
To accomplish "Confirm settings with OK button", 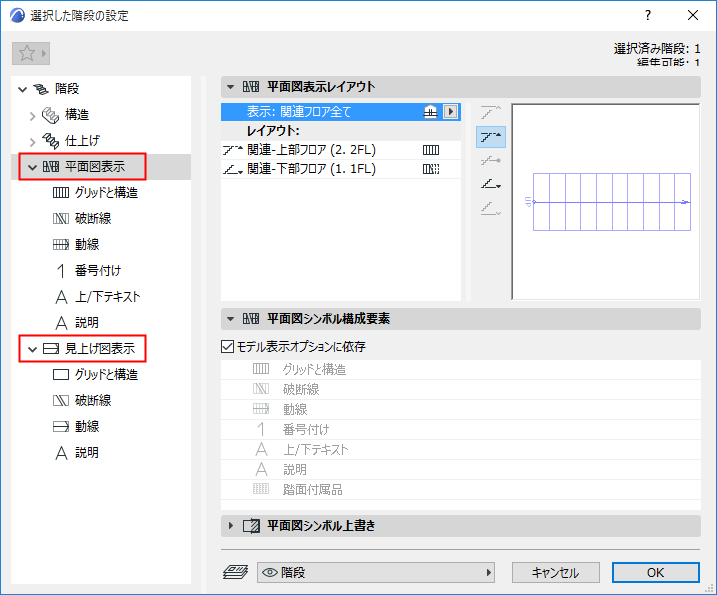I will click(x=656, y=573).
